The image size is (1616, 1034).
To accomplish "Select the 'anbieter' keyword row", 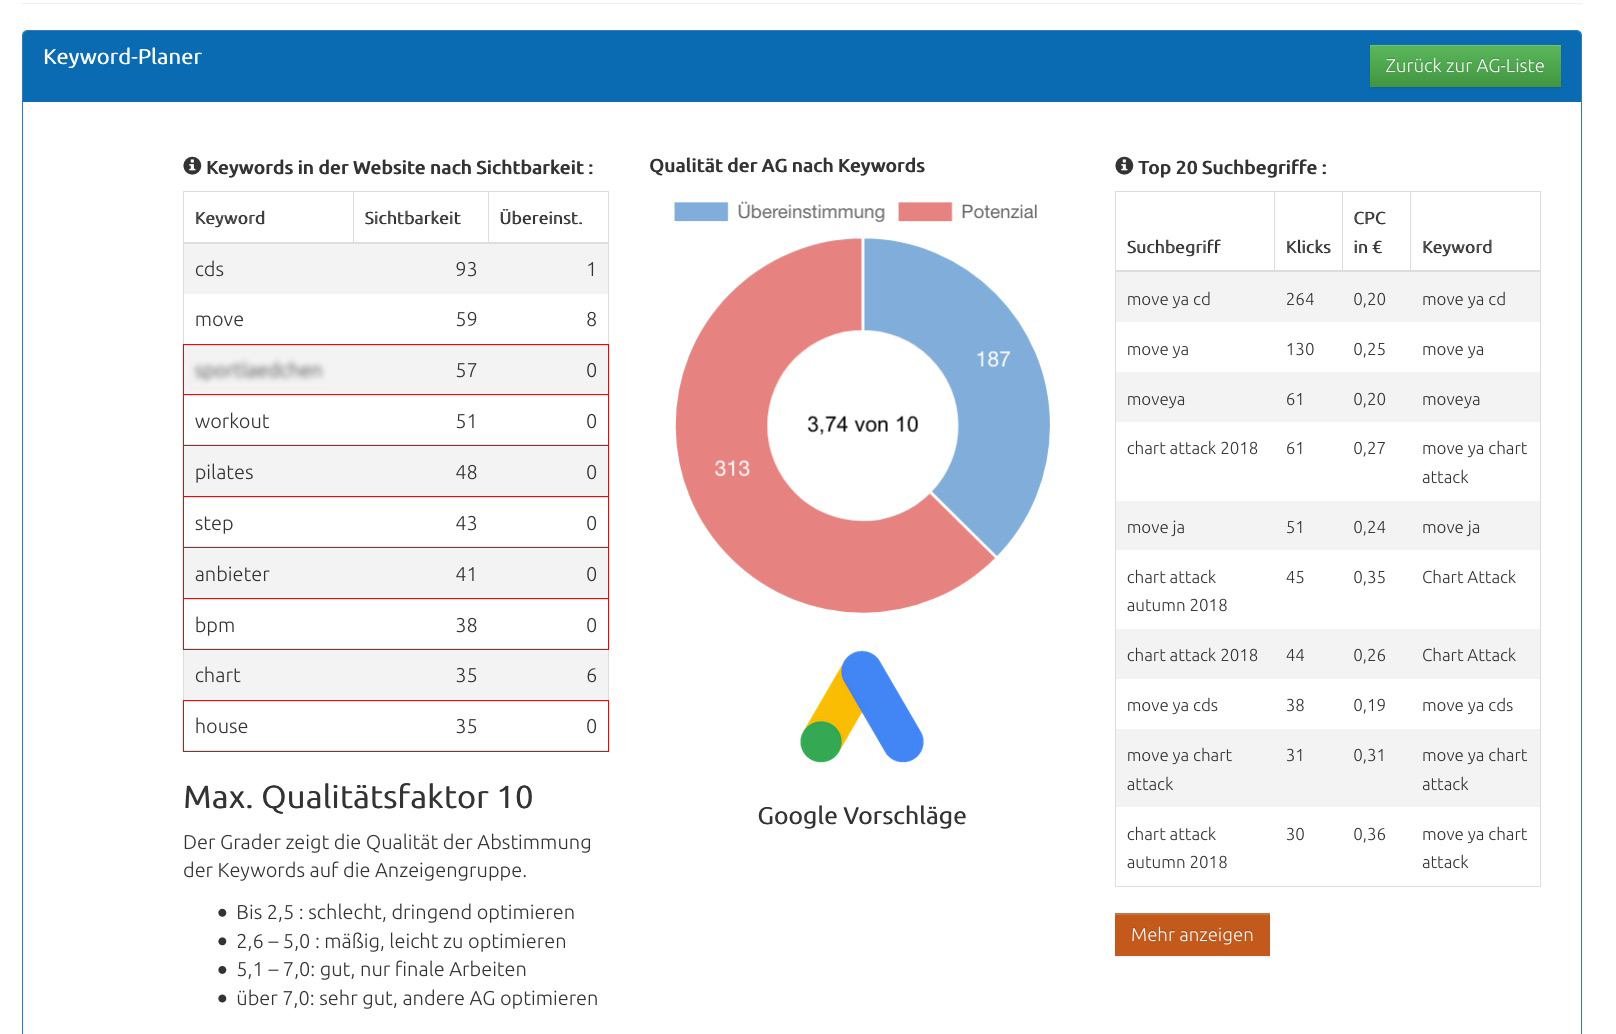I will 396,574.
